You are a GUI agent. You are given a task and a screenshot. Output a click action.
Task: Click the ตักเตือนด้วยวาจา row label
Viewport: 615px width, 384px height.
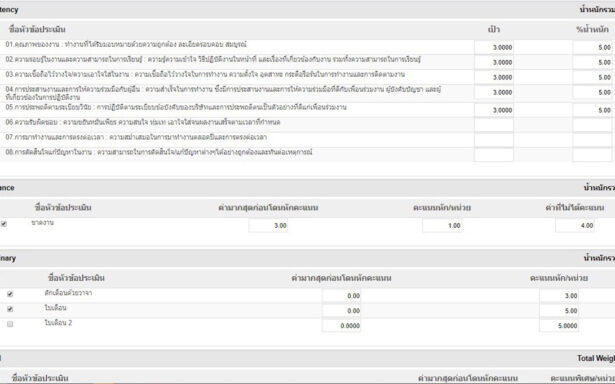pos(68,293)
